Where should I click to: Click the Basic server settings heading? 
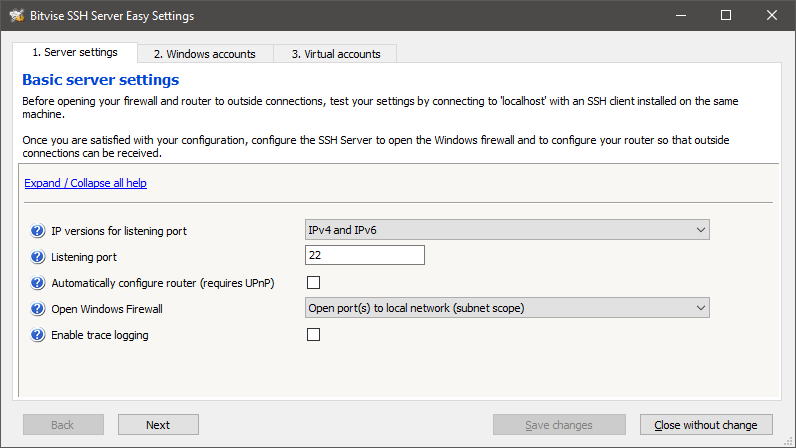101,80
